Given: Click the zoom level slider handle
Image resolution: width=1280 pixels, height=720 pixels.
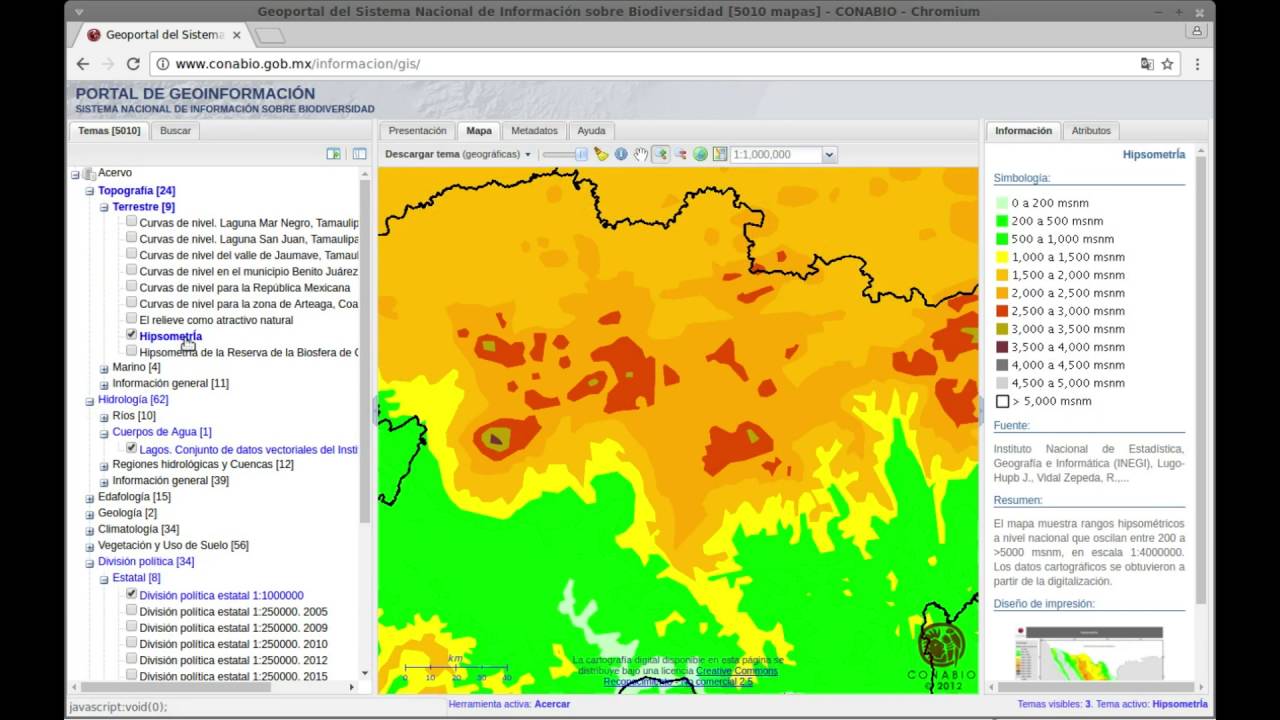Looking at the screenshot, I should (x=581, y=154).
